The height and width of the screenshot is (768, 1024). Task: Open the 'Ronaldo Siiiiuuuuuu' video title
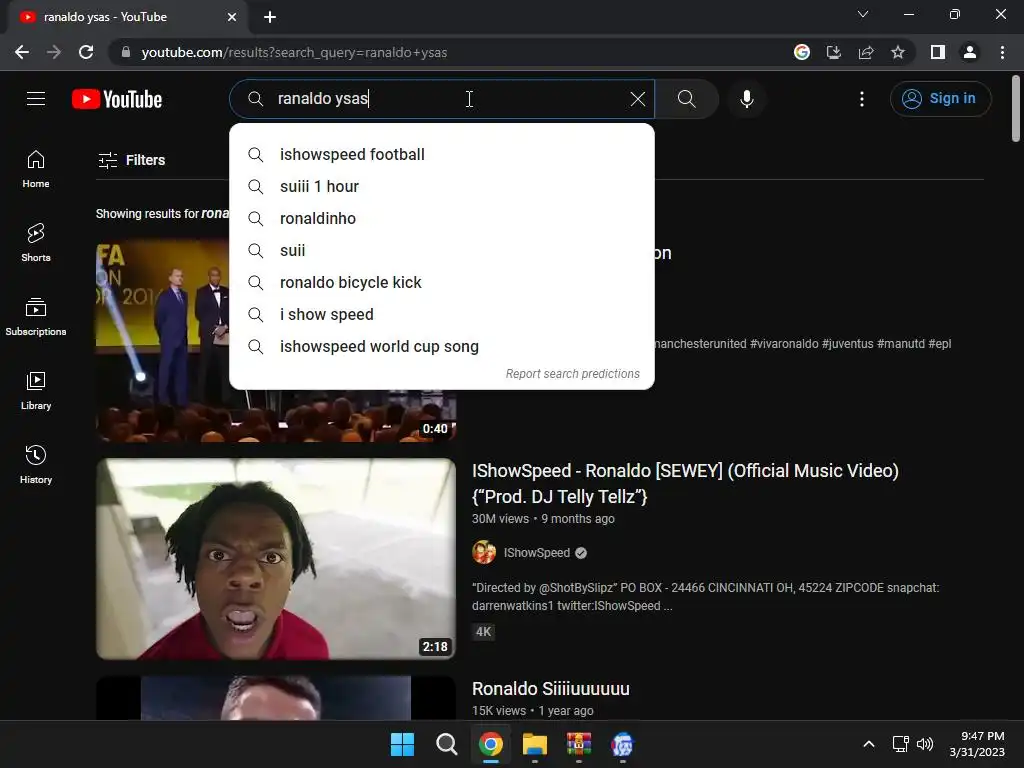pyautogui.click(x=551, y=688)
